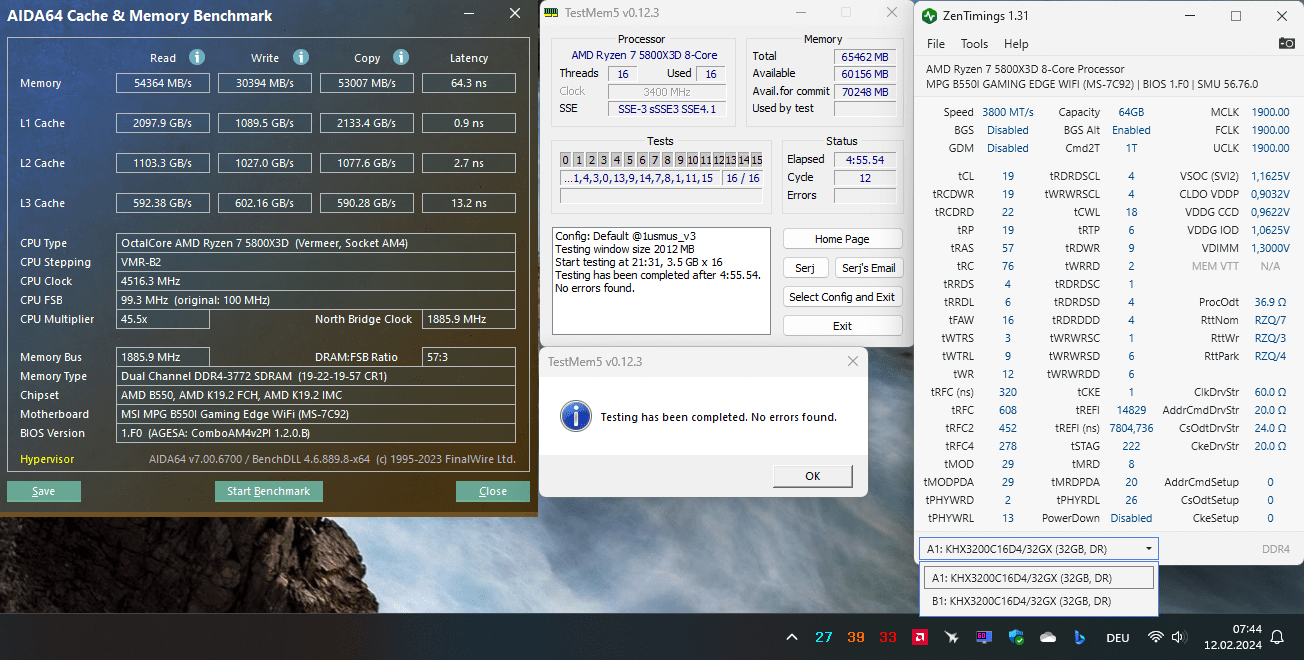Open the volume speaker tray icon
Screen dimensions: 1304x660
tap(1179, 637)
